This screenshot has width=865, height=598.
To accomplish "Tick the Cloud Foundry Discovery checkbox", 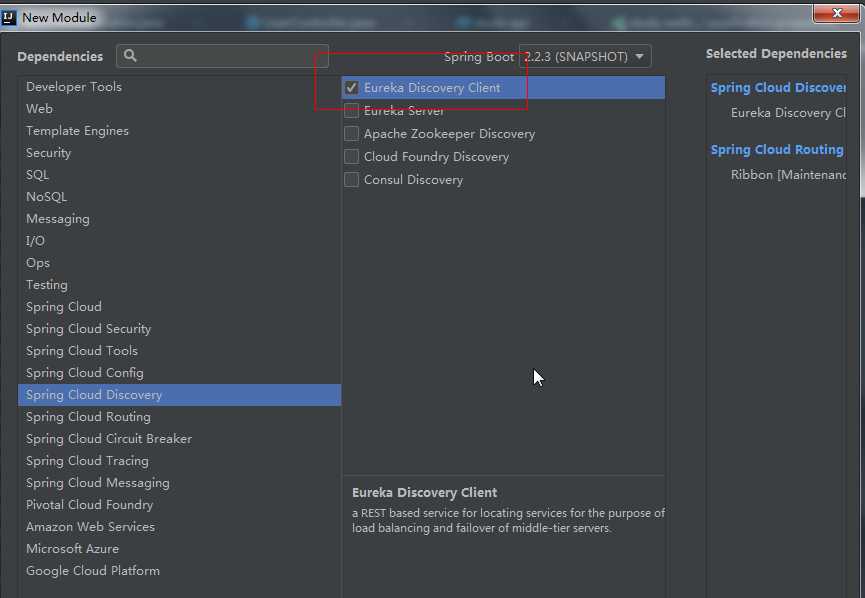I will pyautogui.click(x=351, y=157).
